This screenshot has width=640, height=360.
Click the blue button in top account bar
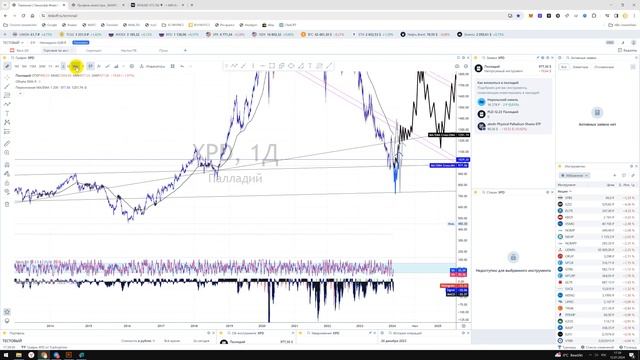(x=81, y=42)
